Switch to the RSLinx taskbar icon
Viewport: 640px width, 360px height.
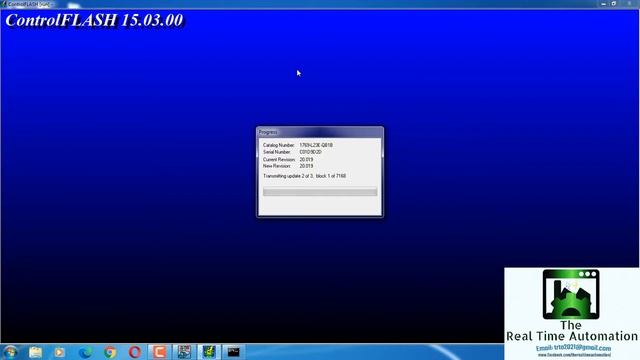pyautogui.click(x=184, y=352)
